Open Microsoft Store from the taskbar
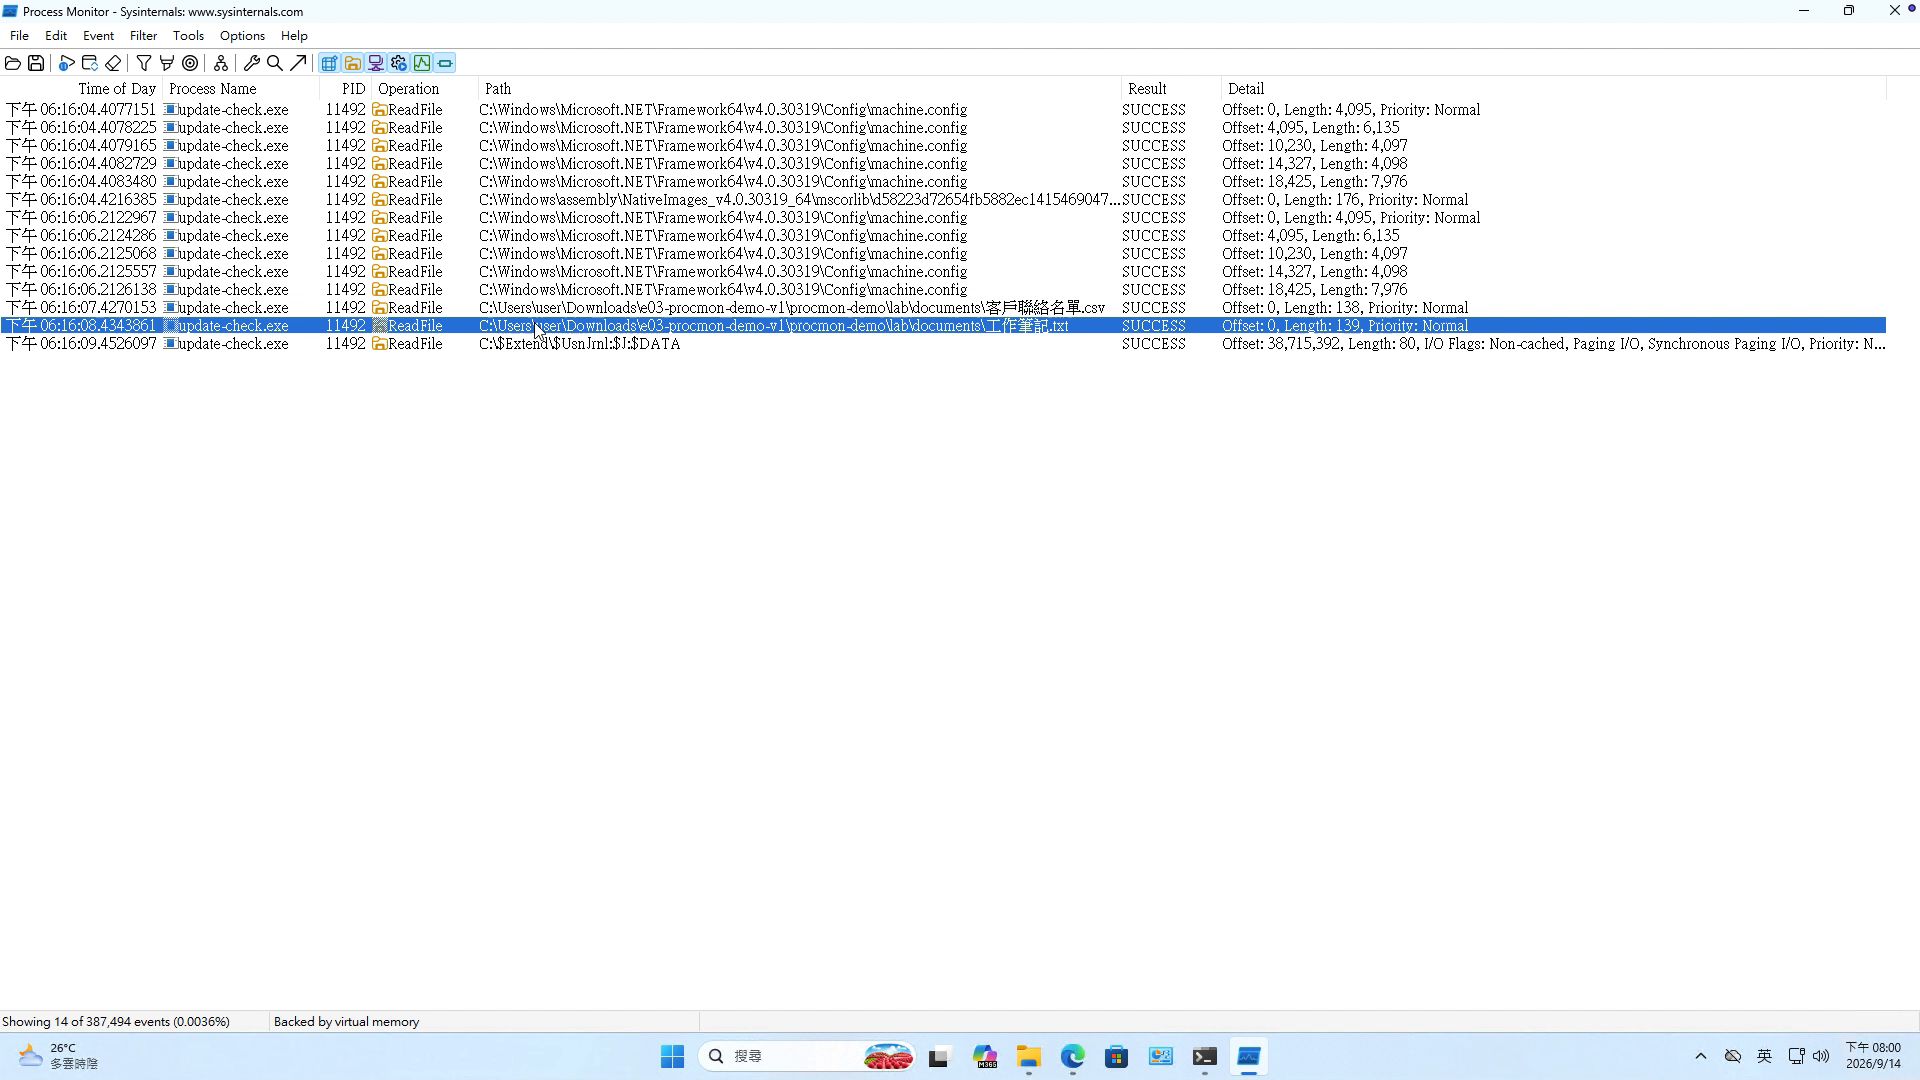The height and width of the screenshot is (1080, 1920). coord(1117,1057)
